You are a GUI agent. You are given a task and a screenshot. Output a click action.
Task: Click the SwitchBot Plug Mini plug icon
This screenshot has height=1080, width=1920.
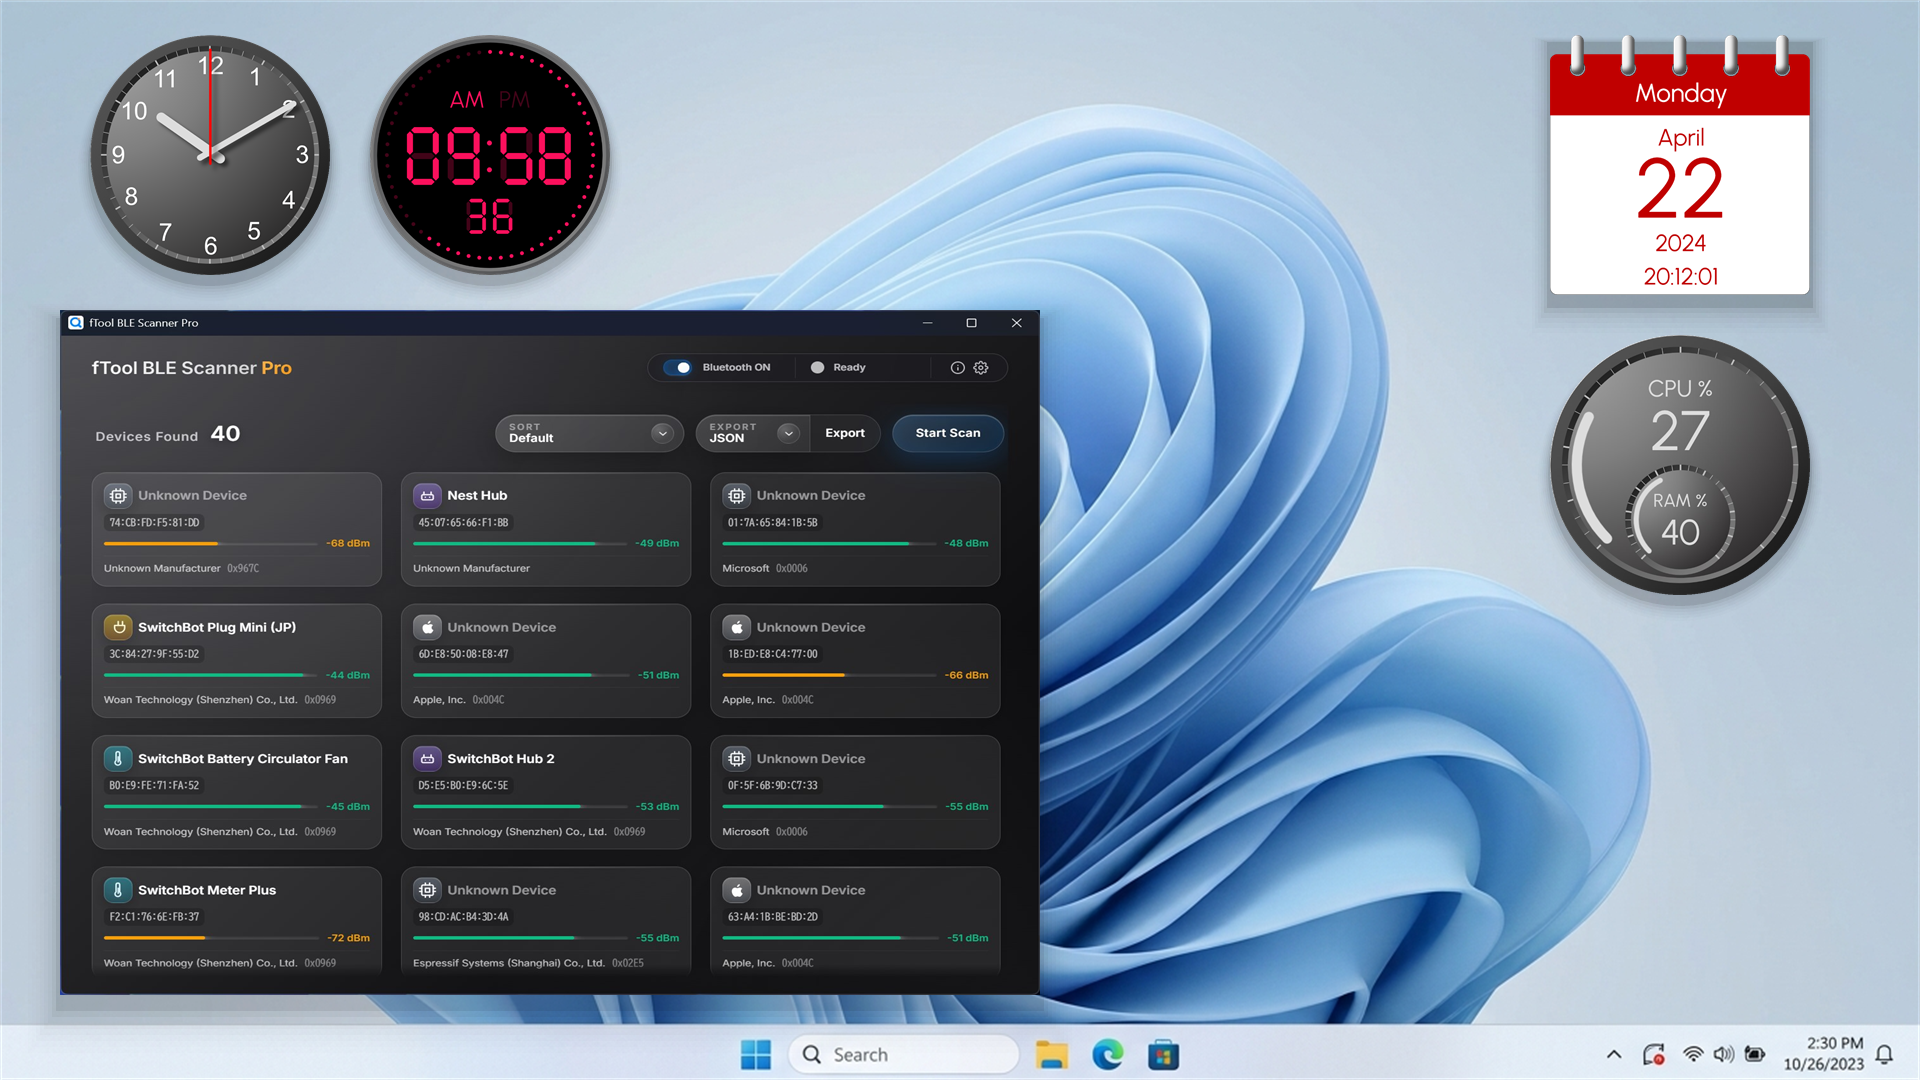[x=118, y=627]
